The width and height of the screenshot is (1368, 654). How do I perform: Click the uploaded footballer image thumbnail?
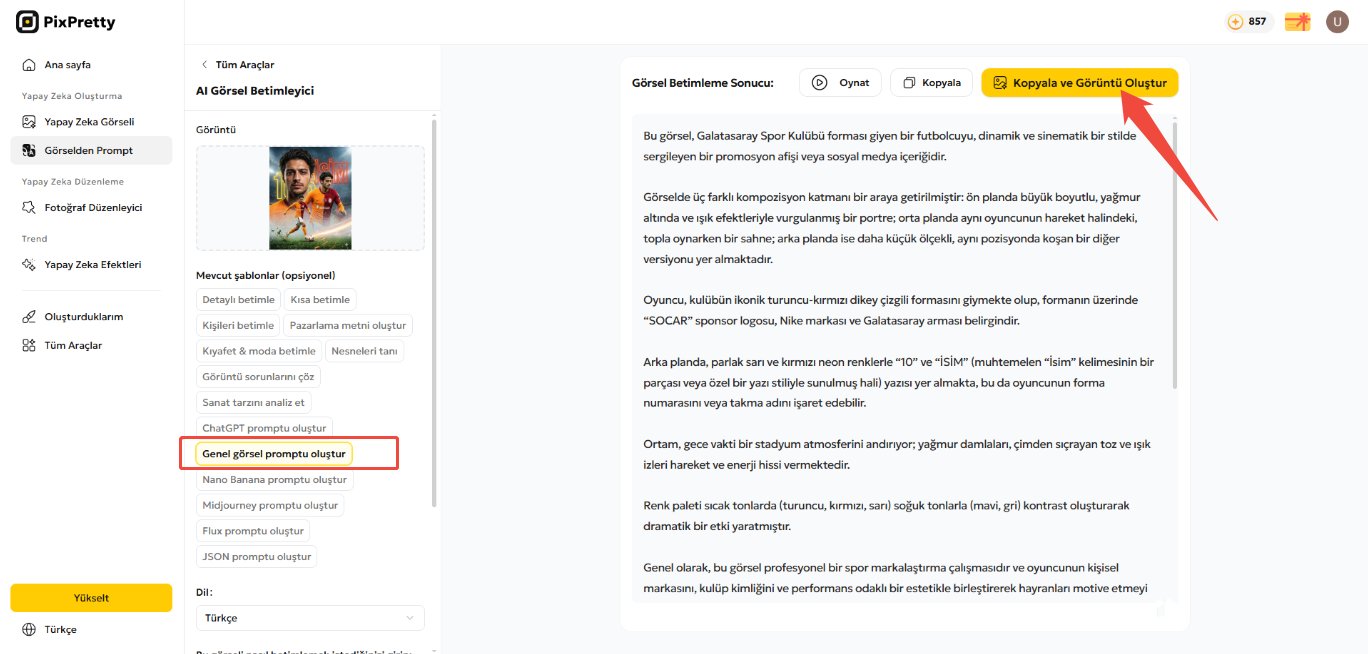[x=310, y=198]
